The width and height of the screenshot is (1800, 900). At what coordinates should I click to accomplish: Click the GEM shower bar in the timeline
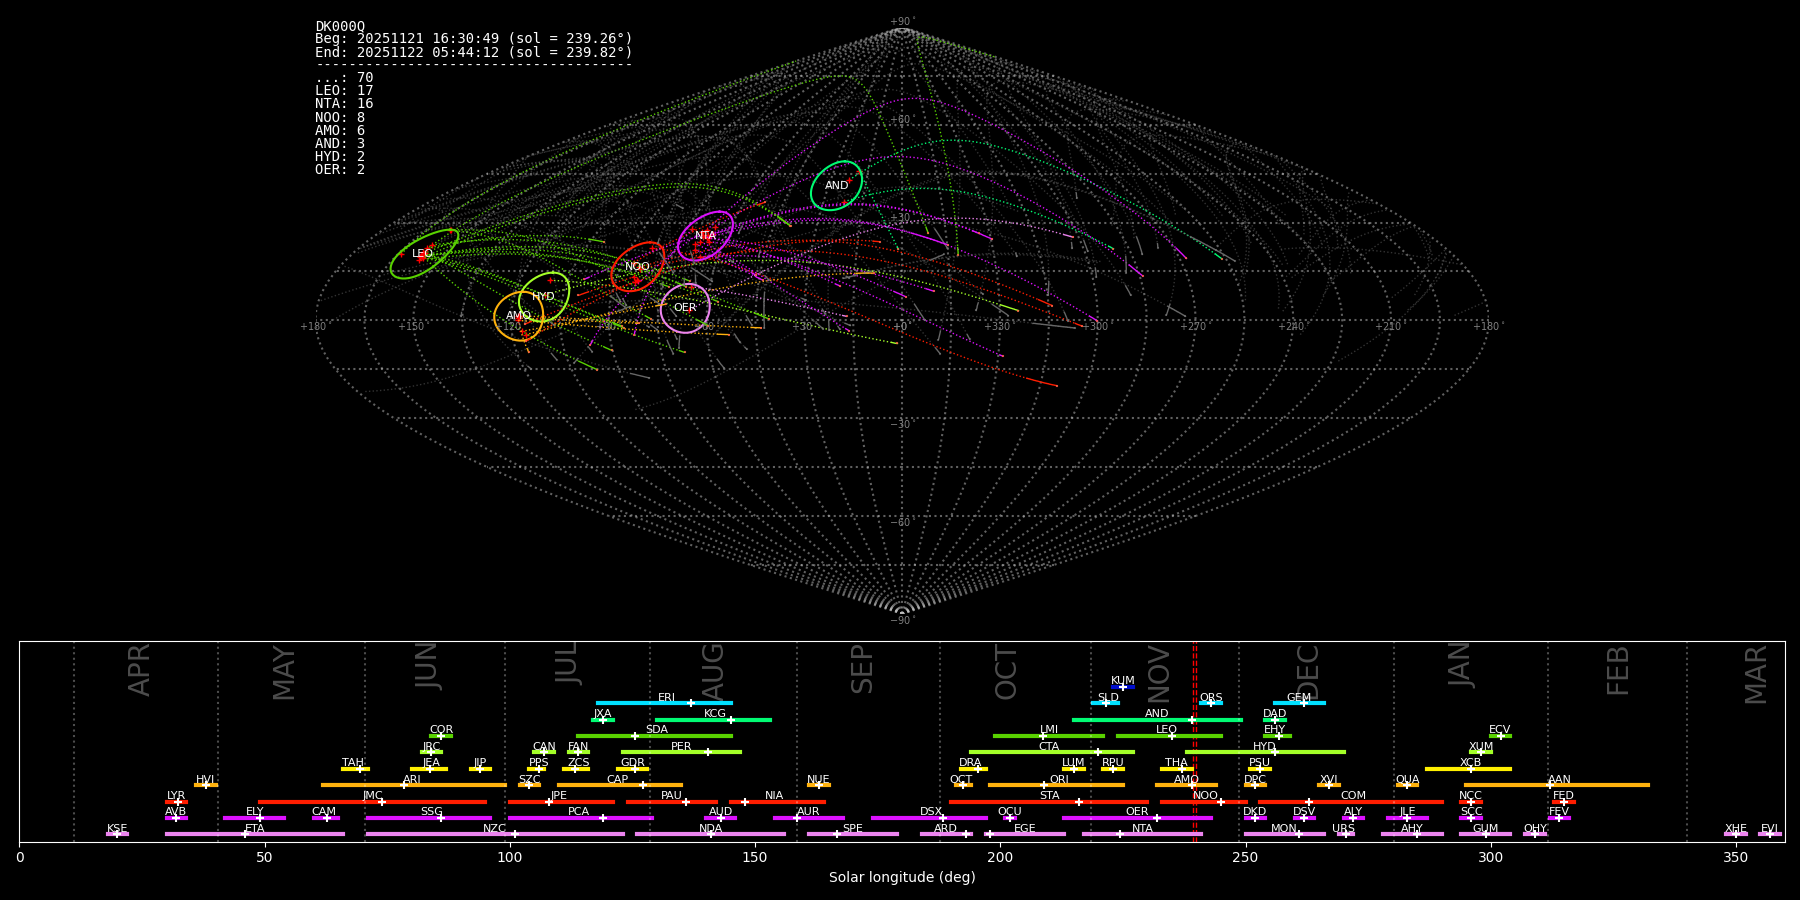pyautogui.click(x=1299, y=702)
